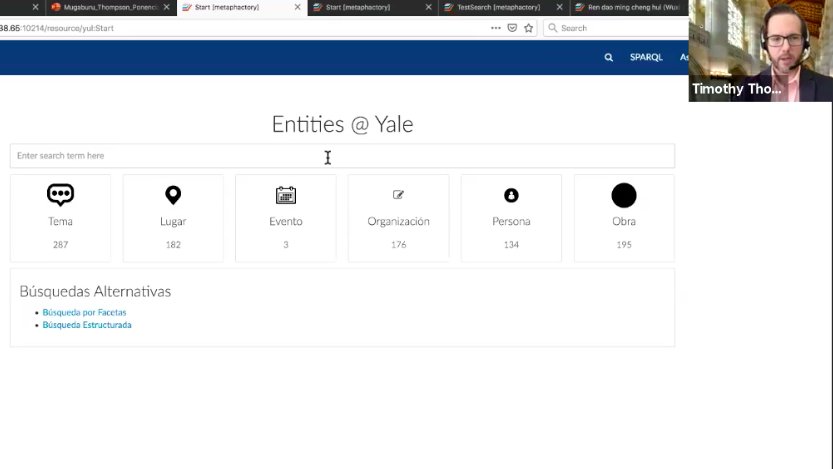833x469 pixels.
Task: Click the count 176 under Organización
Action: (x=398, y=245)
